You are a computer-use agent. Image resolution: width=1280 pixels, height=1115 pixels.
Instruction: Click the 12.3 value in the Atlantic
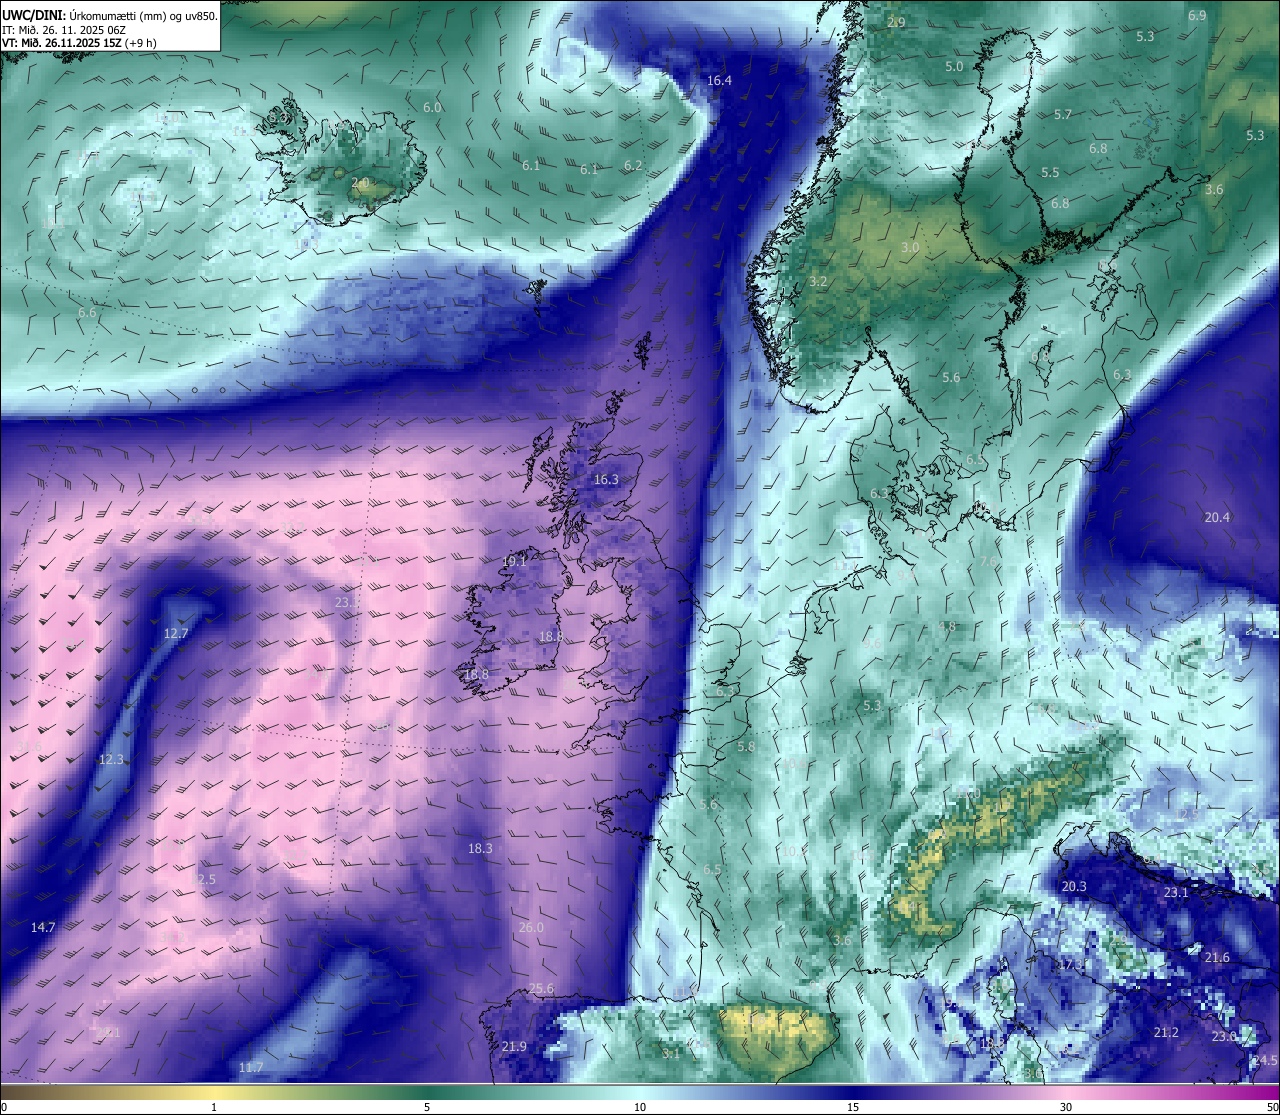pos(111,760)
